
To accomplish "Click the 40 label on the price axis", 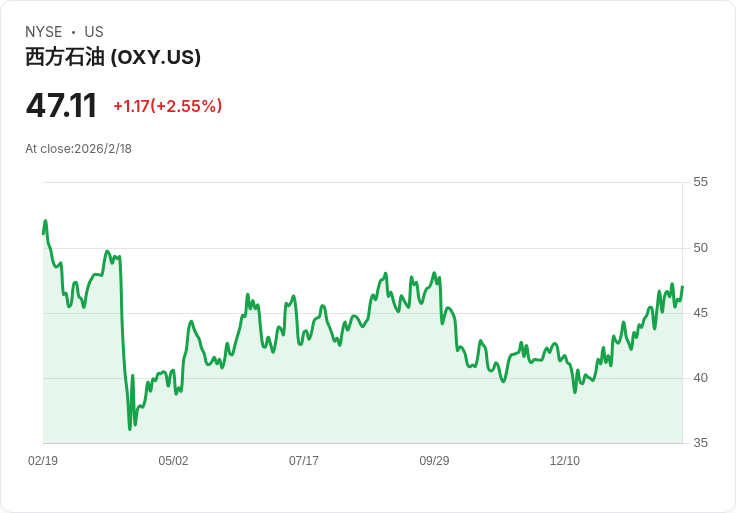I will 701,378.
